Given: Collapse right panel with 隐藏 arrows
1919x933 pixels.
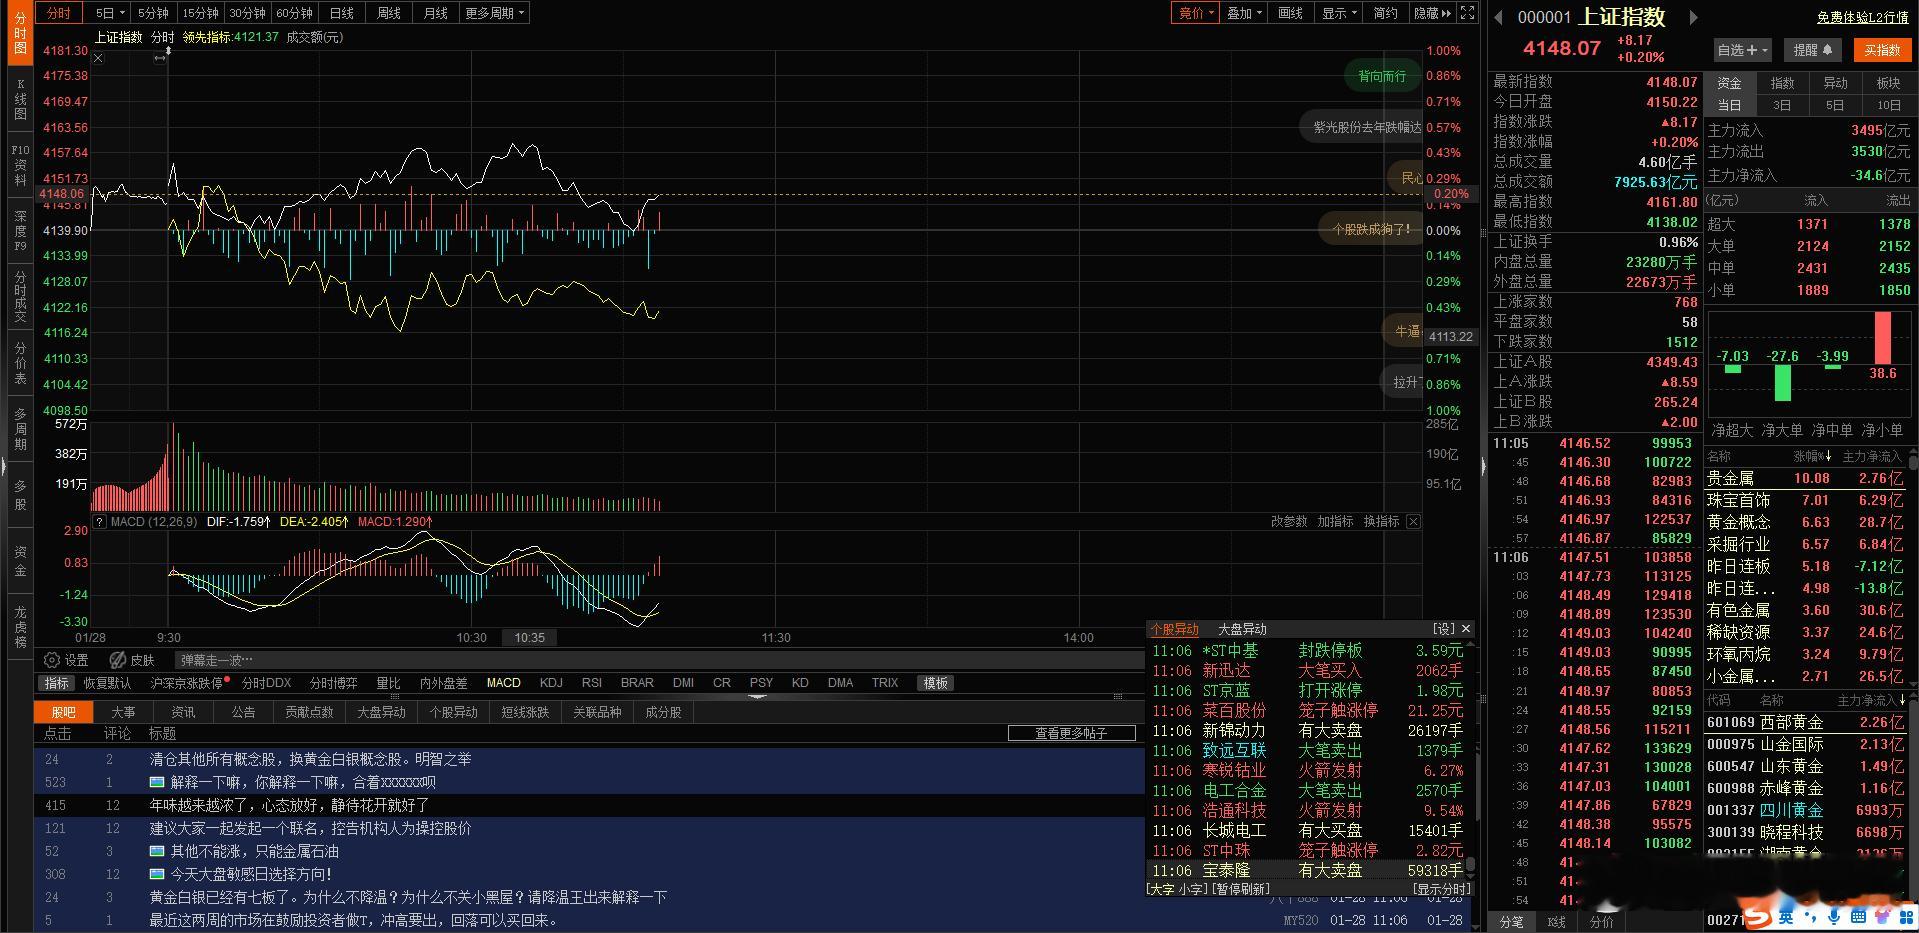Looking at the screenshot, I should point(1432,13).
